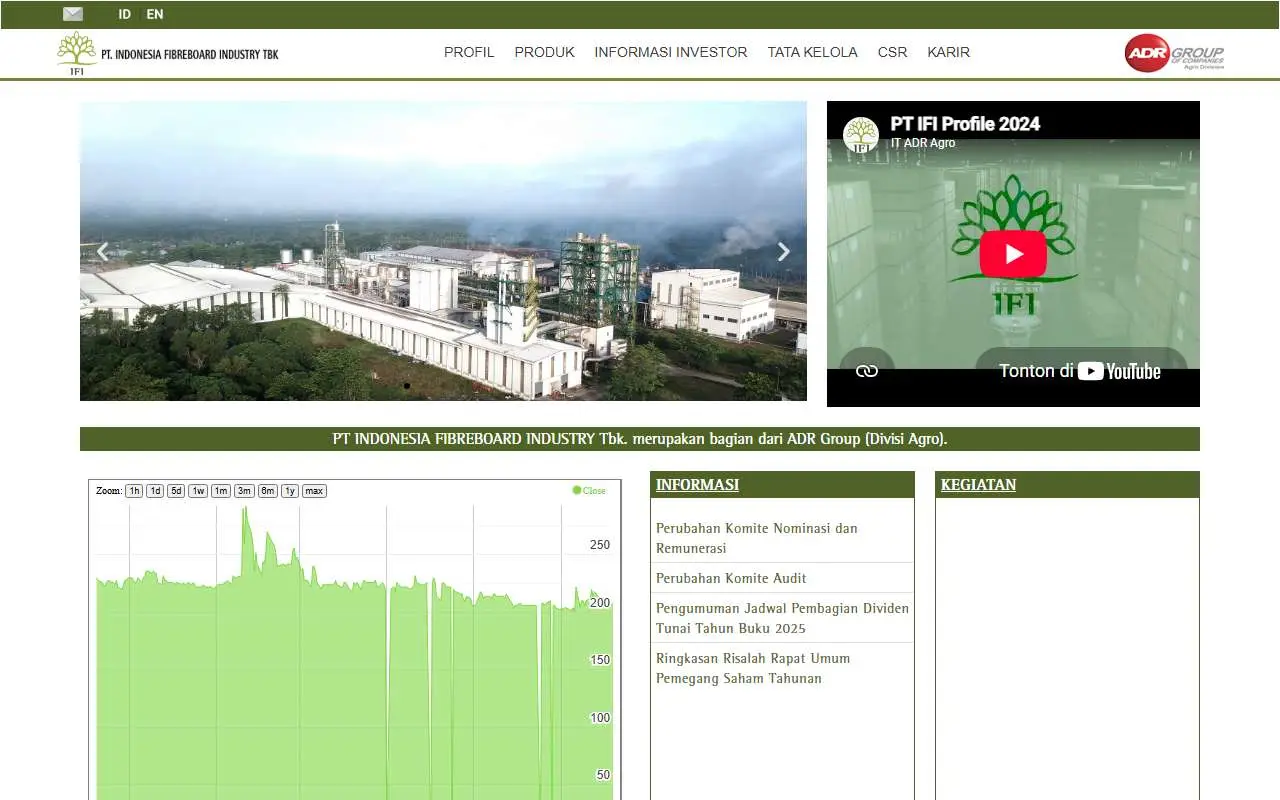Open the INFORMASI heading link

697,485
